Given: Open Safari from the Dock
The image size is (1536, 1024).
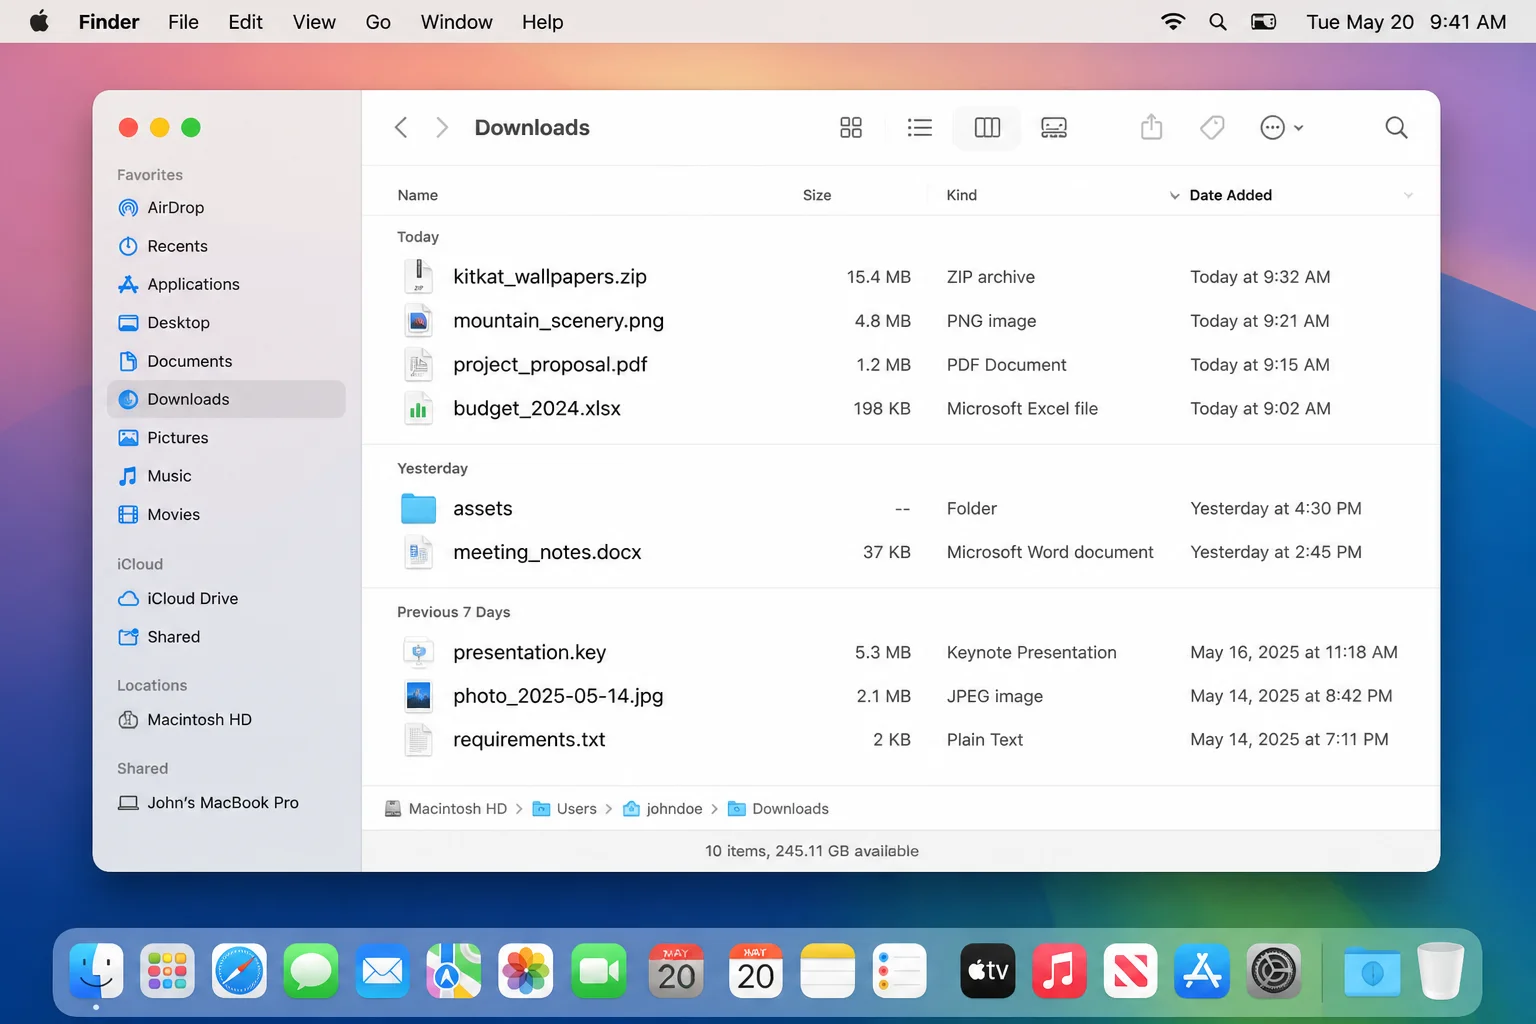Looking at the screenshot, I should point(239,971).
